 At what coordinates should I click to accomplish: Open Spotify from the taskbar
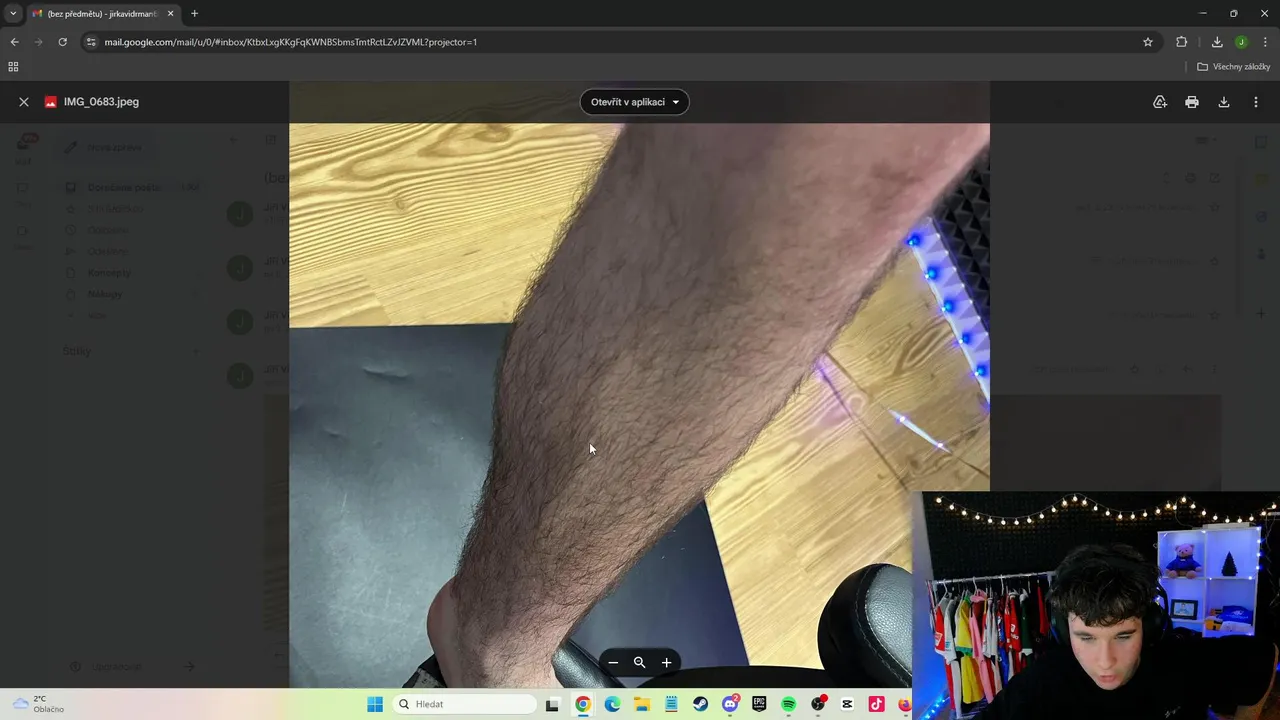coord(789,704)
